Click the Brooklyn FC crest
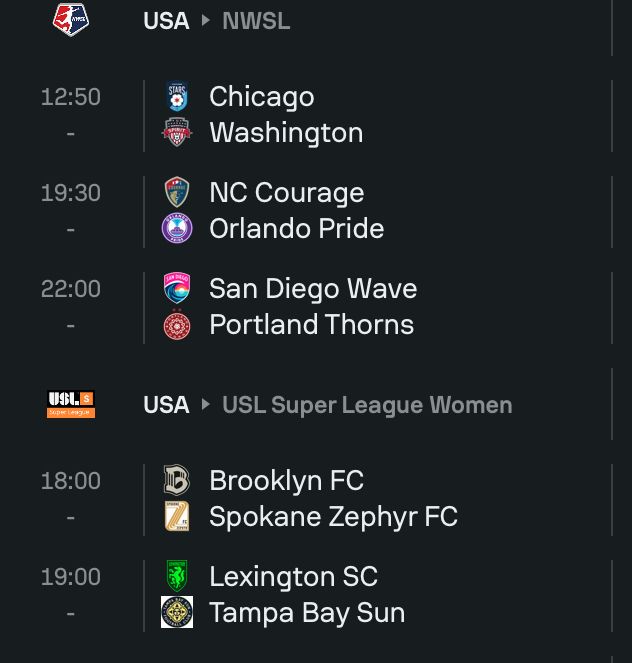The width and height of the screenshot is (632, 663). tap(177, 480)
